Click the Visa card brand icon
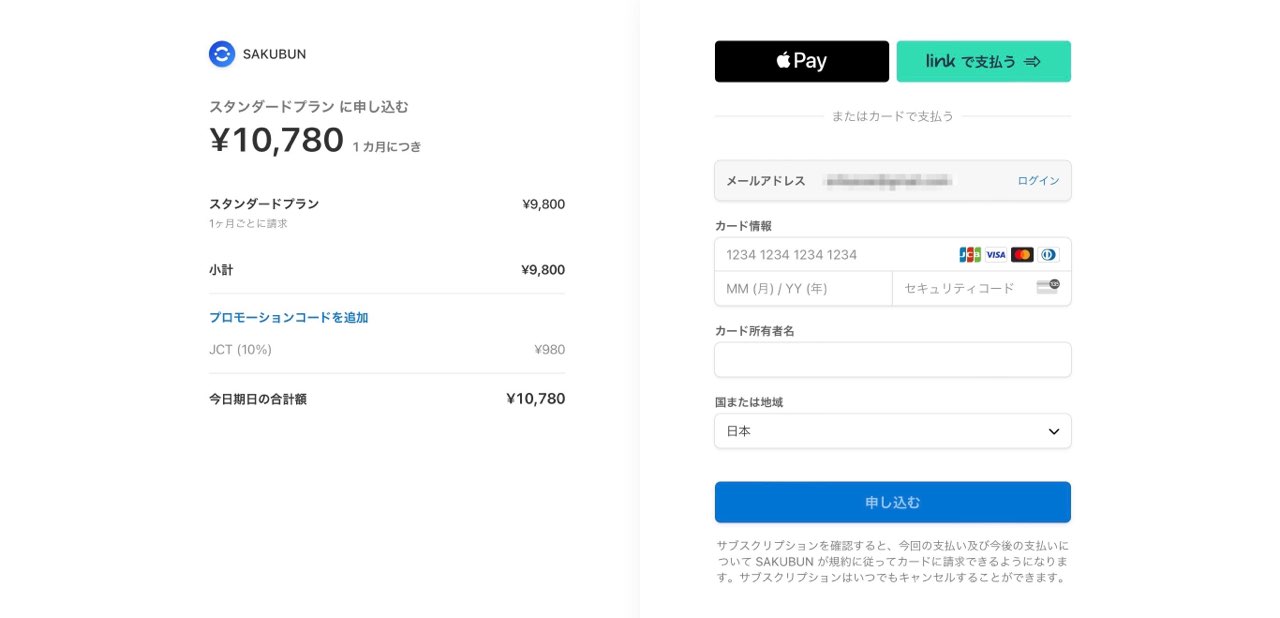Image resolution: width=1280 pixels, height=618 pixels. tap(996, 255)
